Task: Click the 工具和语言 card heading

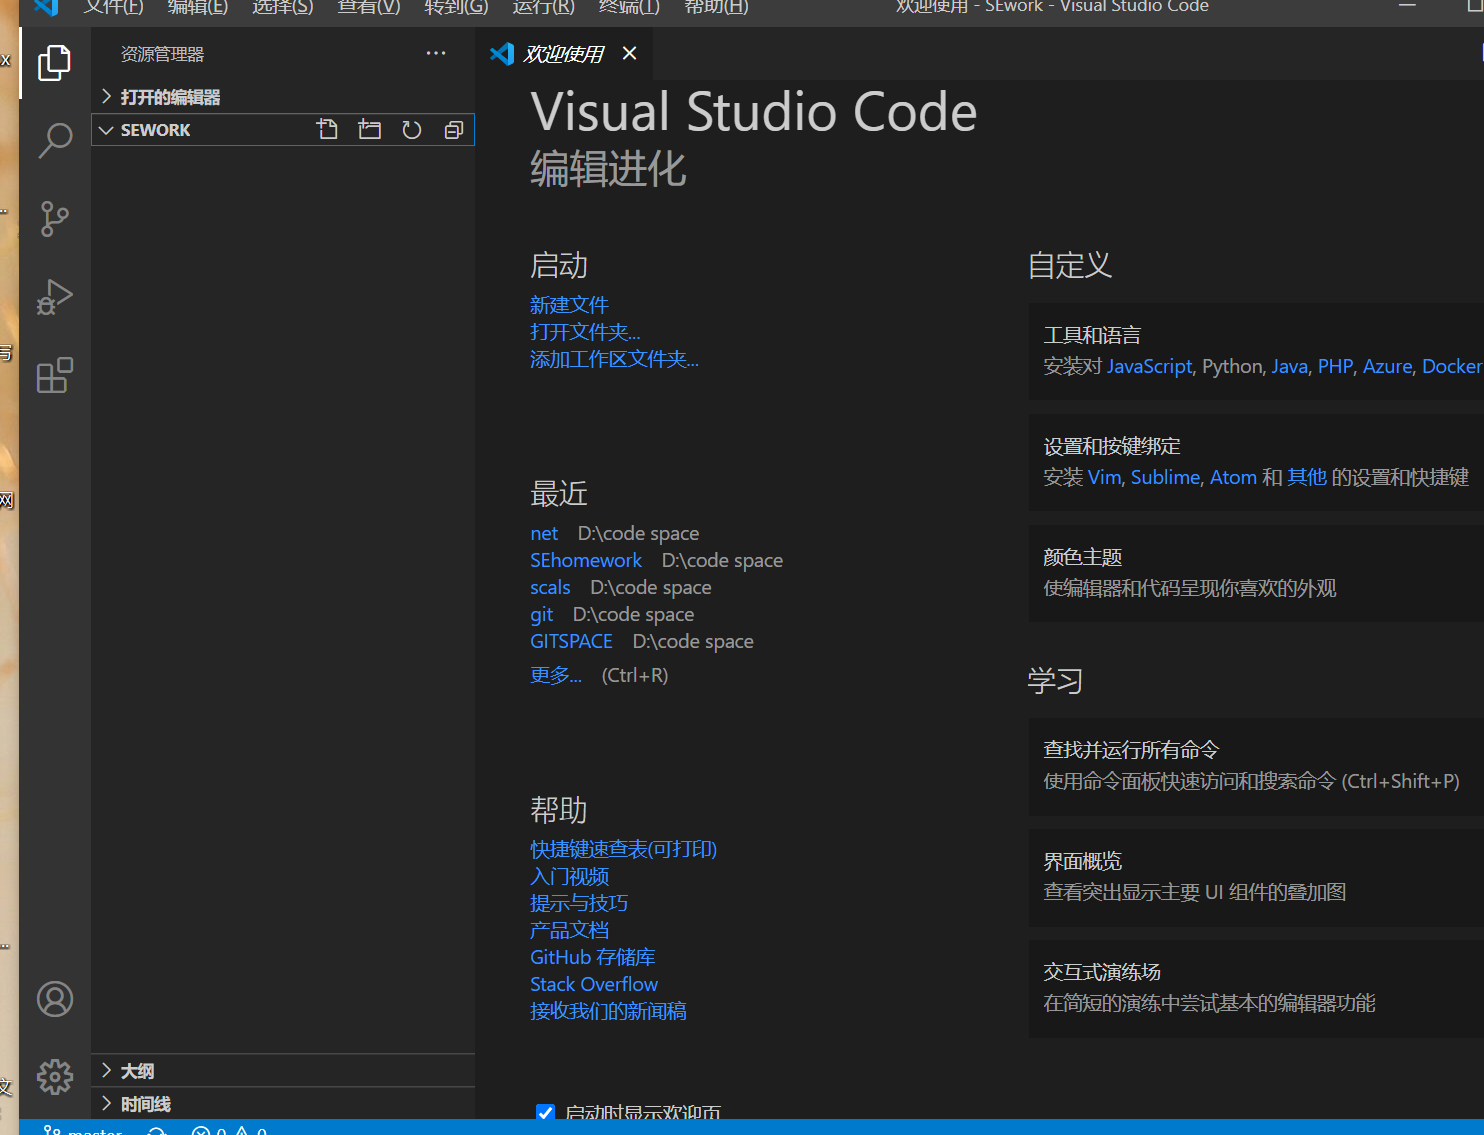Action: pyautogui.click(x=1092, y=335)
